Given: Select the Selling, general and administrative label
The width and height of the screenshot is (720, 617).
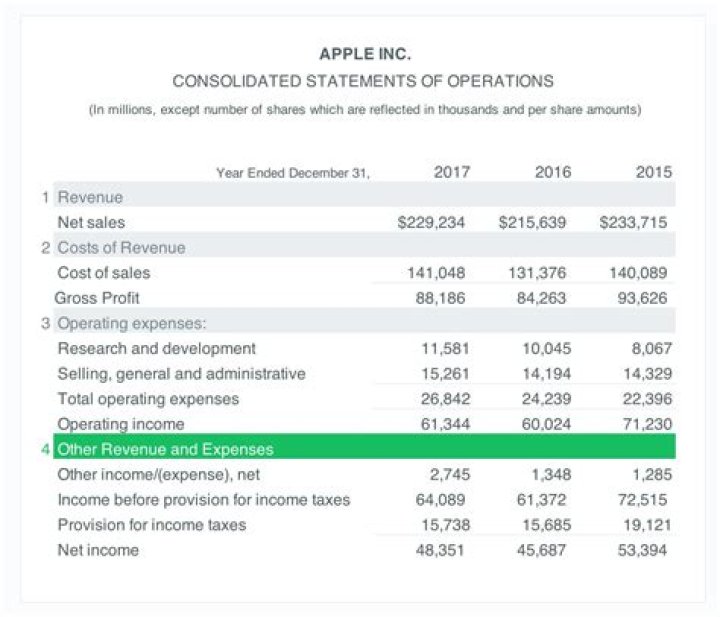Looking at the screenshot, I should (181, 374).
